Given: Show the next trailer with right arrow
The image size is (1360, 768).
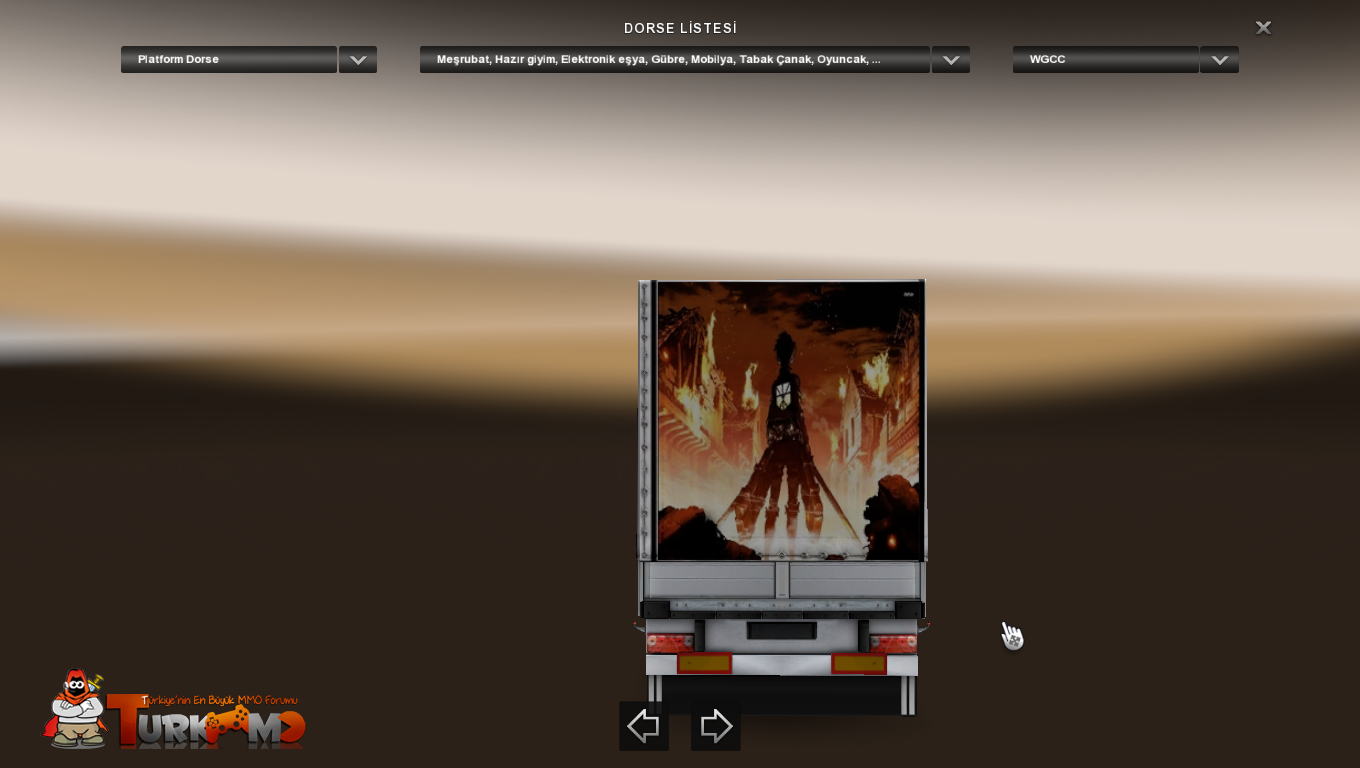Looking at the screenshot, I should coord(716,726).
